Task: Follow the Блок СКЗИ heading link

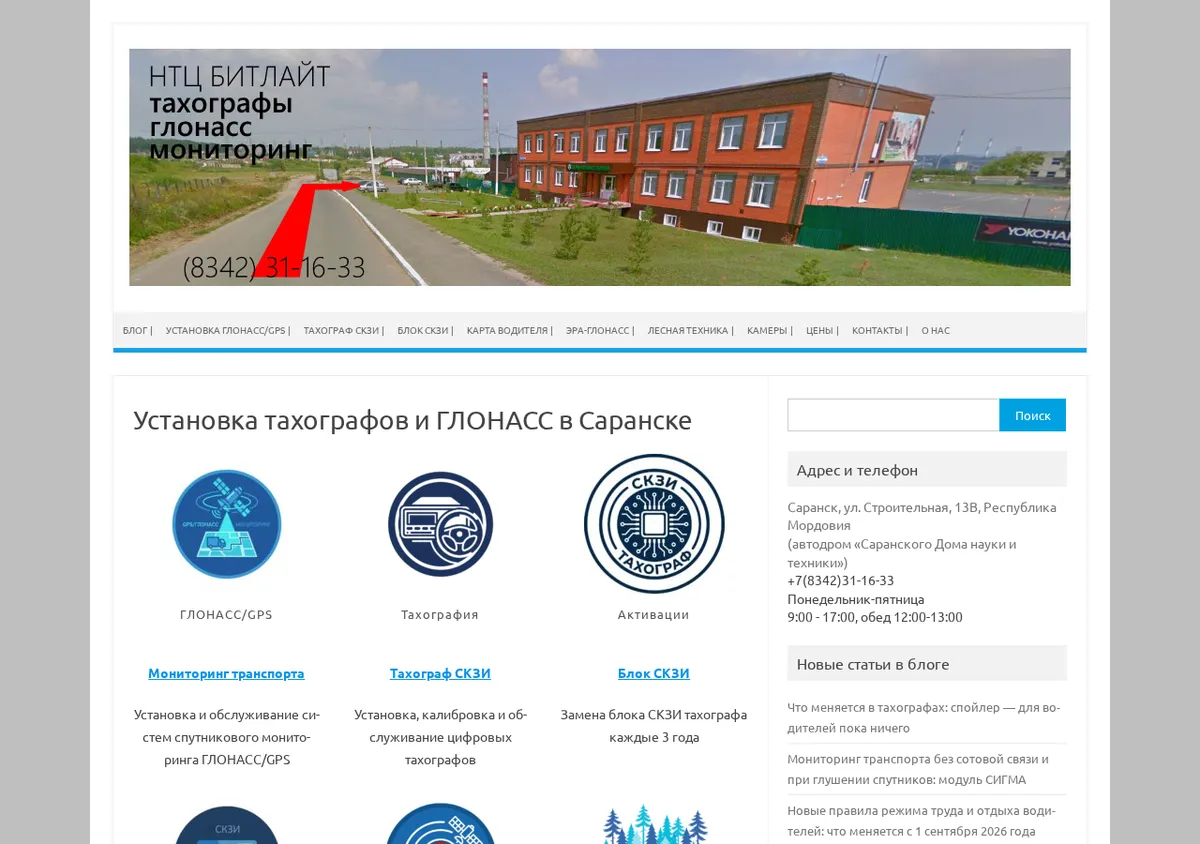Action: click(654, 673)
